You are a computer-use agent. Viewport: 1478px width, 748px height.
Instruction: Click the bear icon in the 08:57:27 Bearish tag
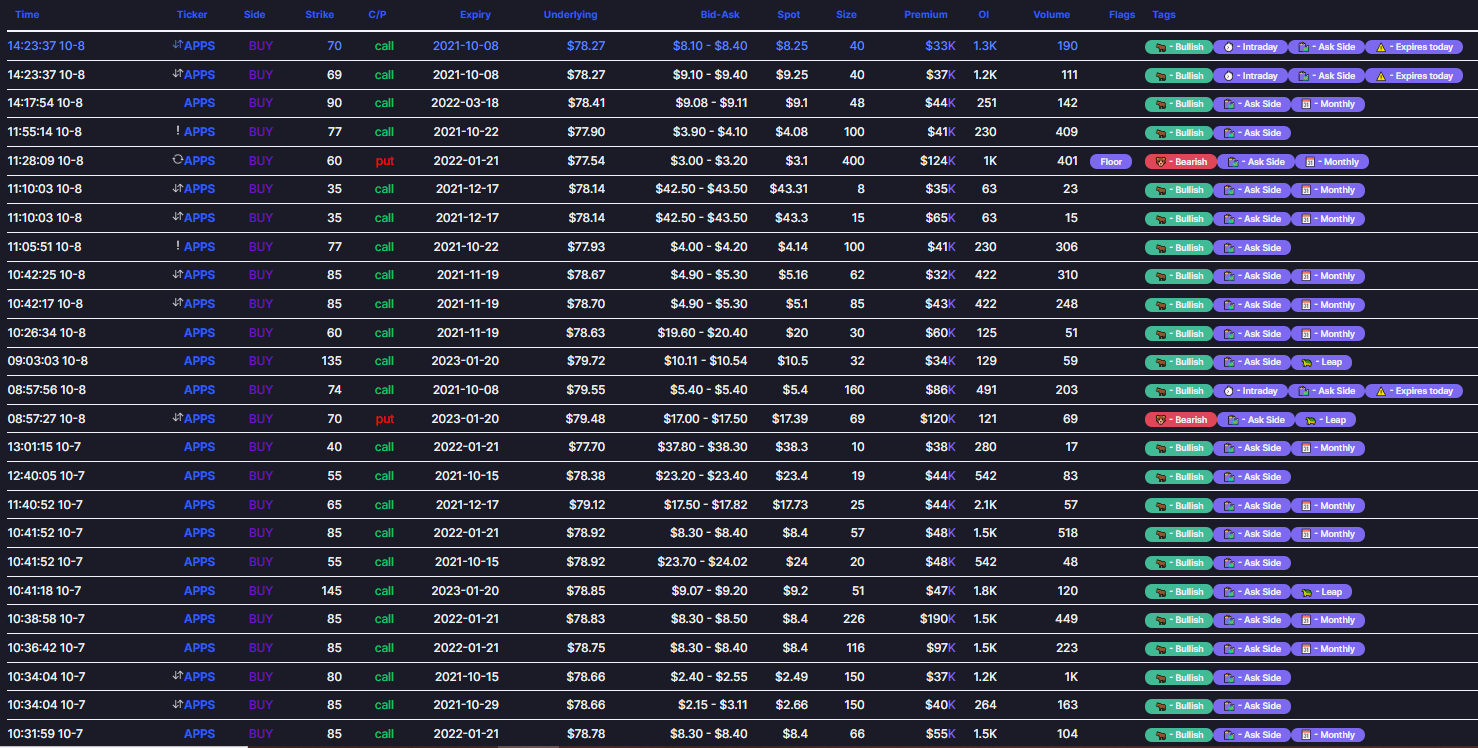1160,420
